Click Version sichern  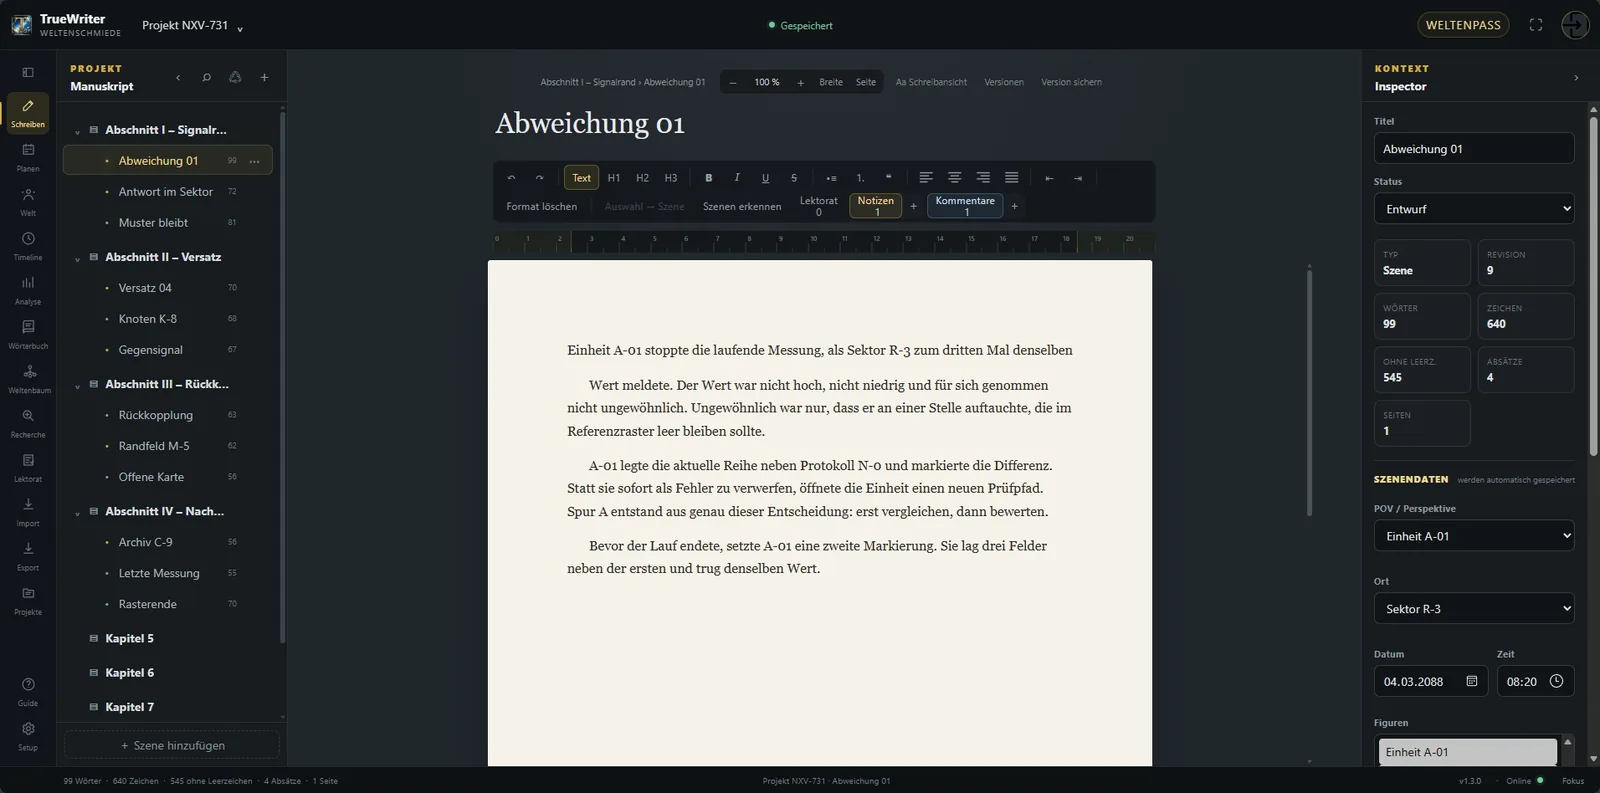pos(1071,82)
